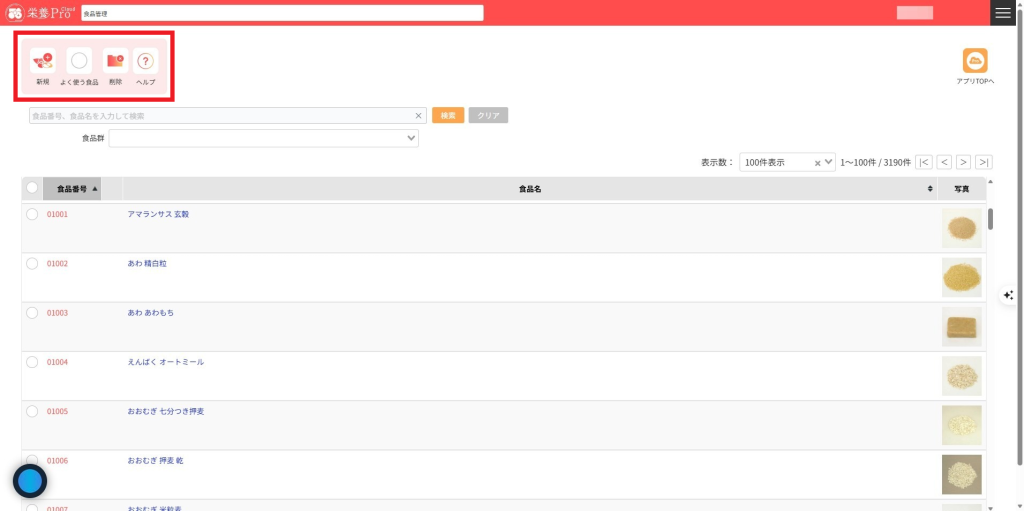Open the blue chat bubble widget
The image size is (1024, 511).
click(30, 481)
